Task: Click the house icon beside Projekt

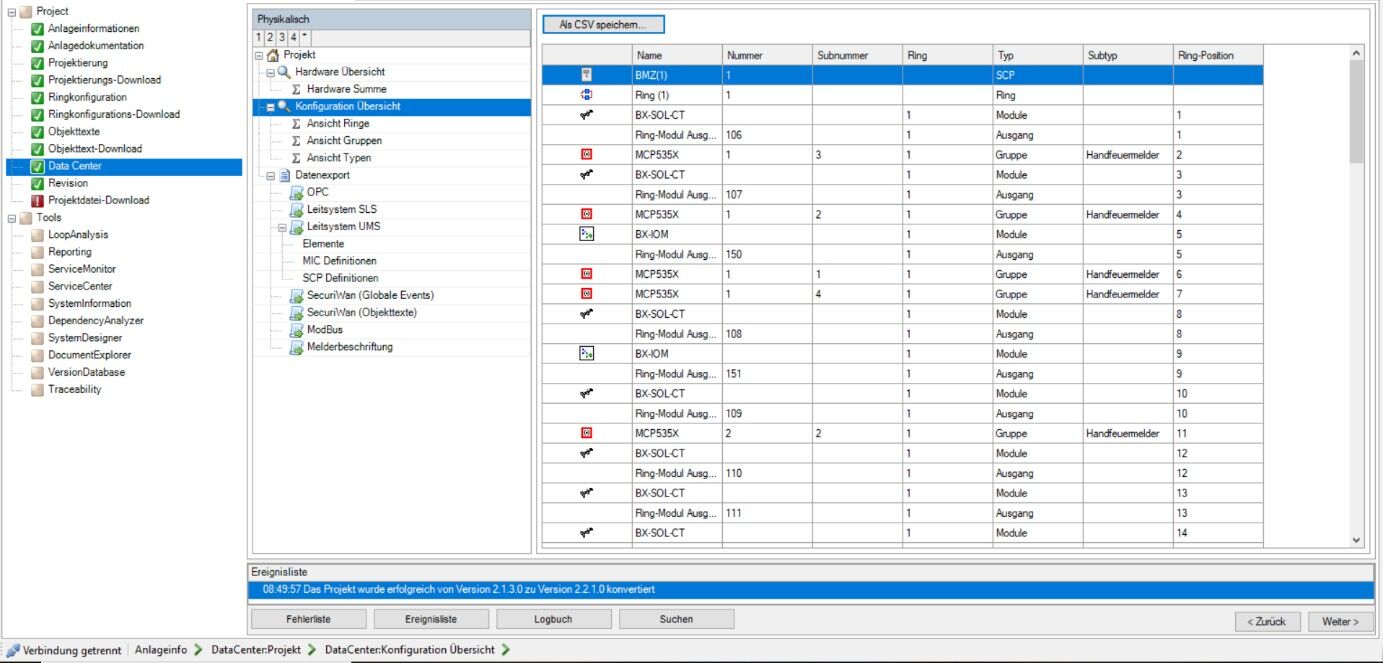Action: click(x=273, y=55)
